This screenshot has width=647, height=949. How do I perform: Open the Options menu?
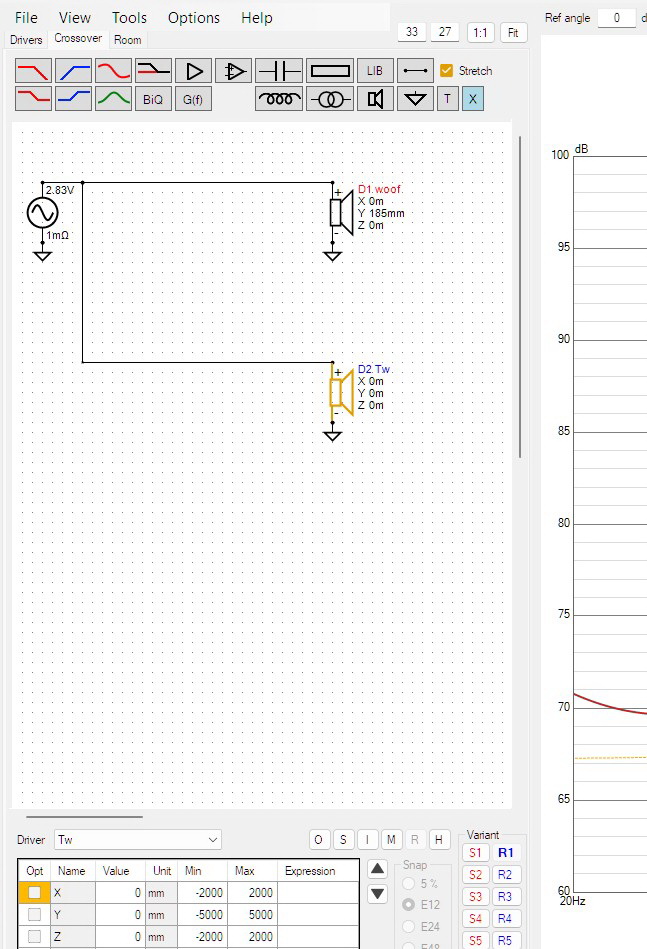coord(194,18)
